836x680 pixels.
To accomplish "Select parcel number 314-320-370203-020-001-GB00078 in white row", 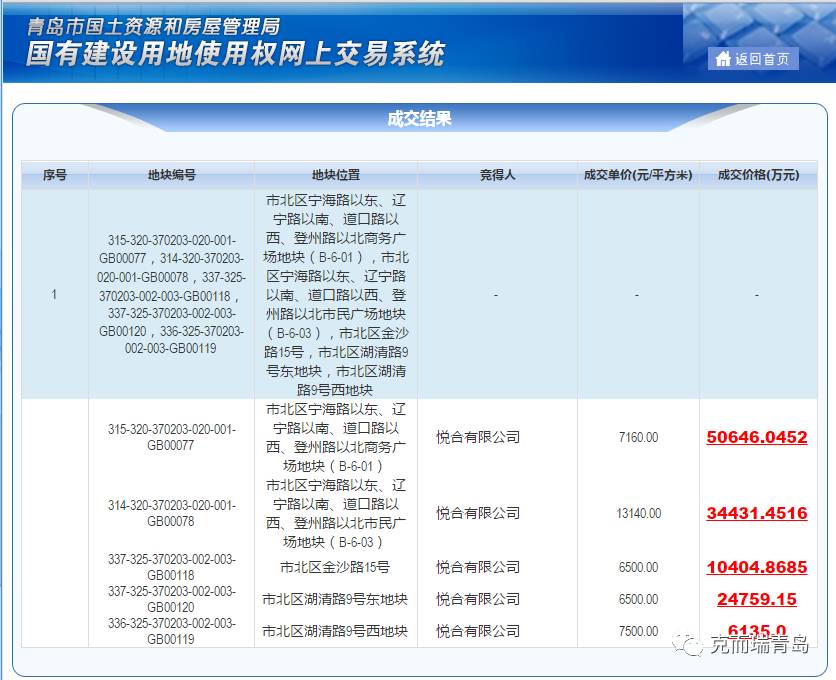I will pos(171,513).
